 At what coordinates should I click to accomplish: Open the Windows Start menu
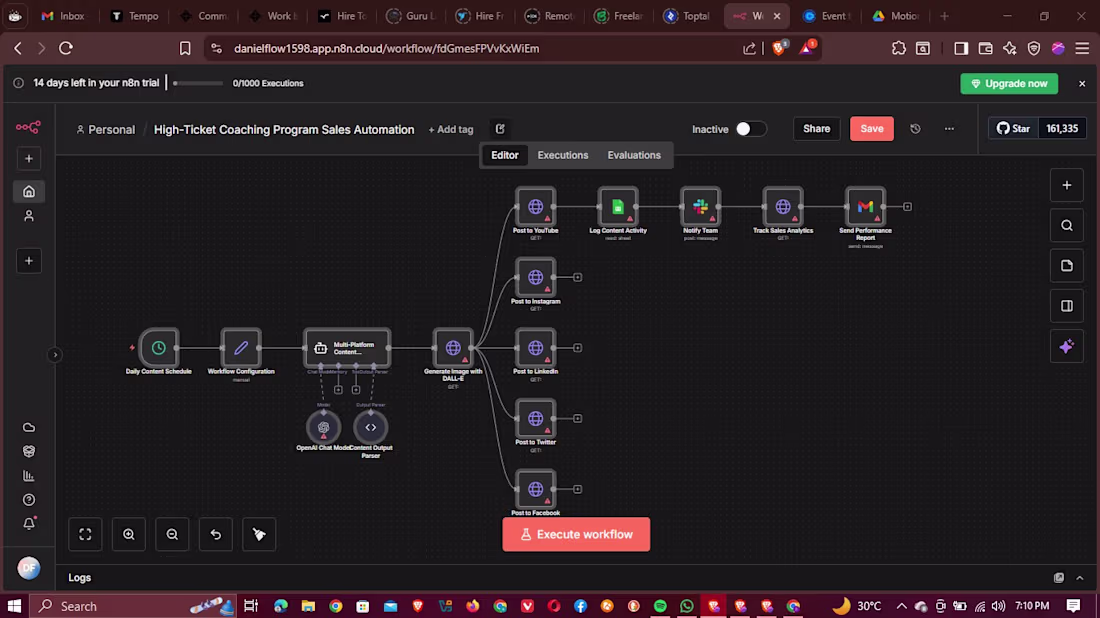[14, 606]
